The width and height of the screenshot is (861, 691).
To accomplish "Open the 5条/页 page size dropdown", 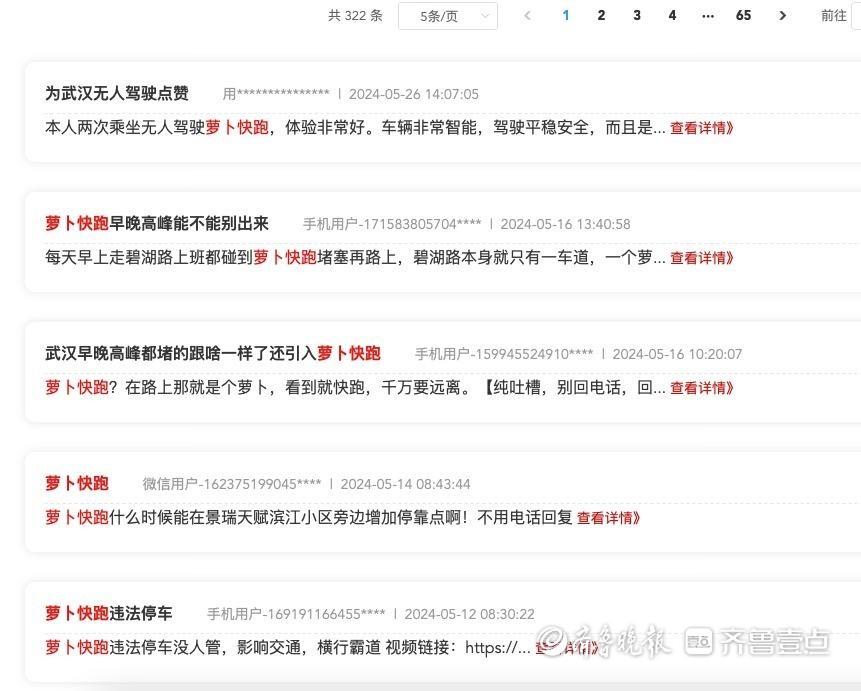I will [x=448, y=16].
